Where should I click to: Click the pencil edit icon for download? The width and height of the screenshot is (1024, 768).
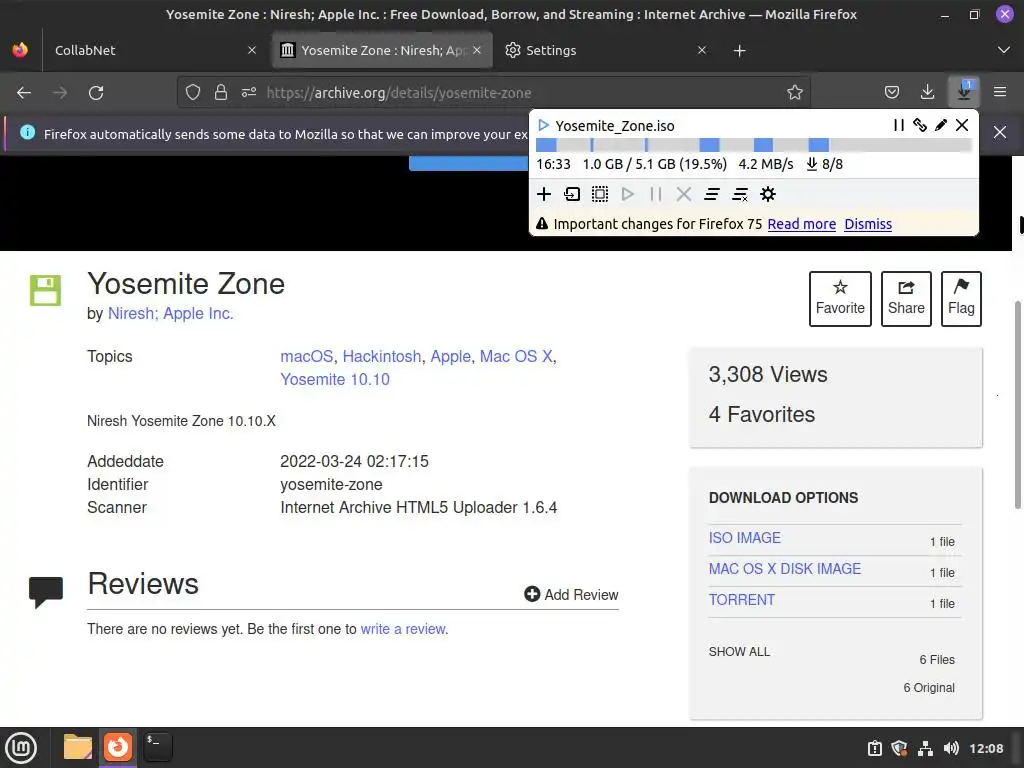[x=941, y=125]
